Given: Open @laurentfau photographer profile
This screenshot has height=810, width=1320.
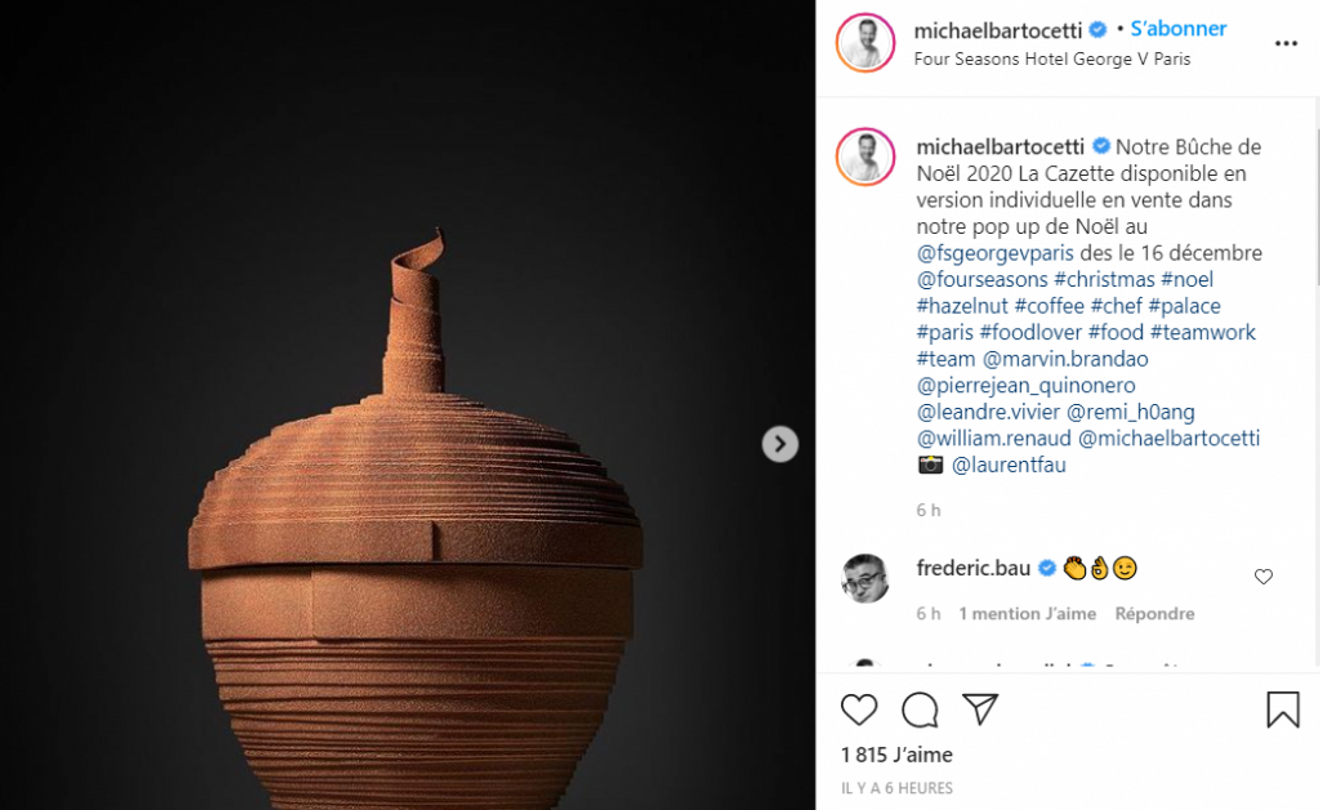Looking at the screenshot, I should click(x=1008, y=465).
